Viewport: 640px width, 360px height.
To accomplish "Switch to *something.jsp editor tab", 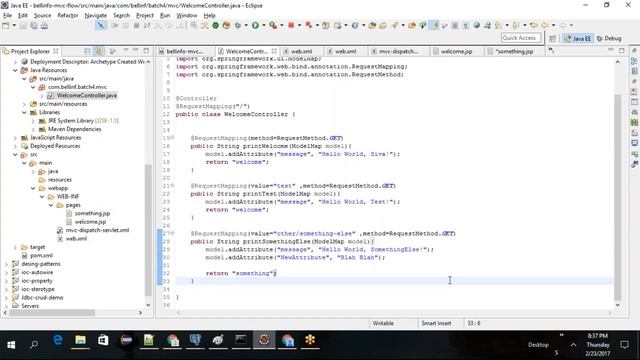I will click(x=514, y=51).
